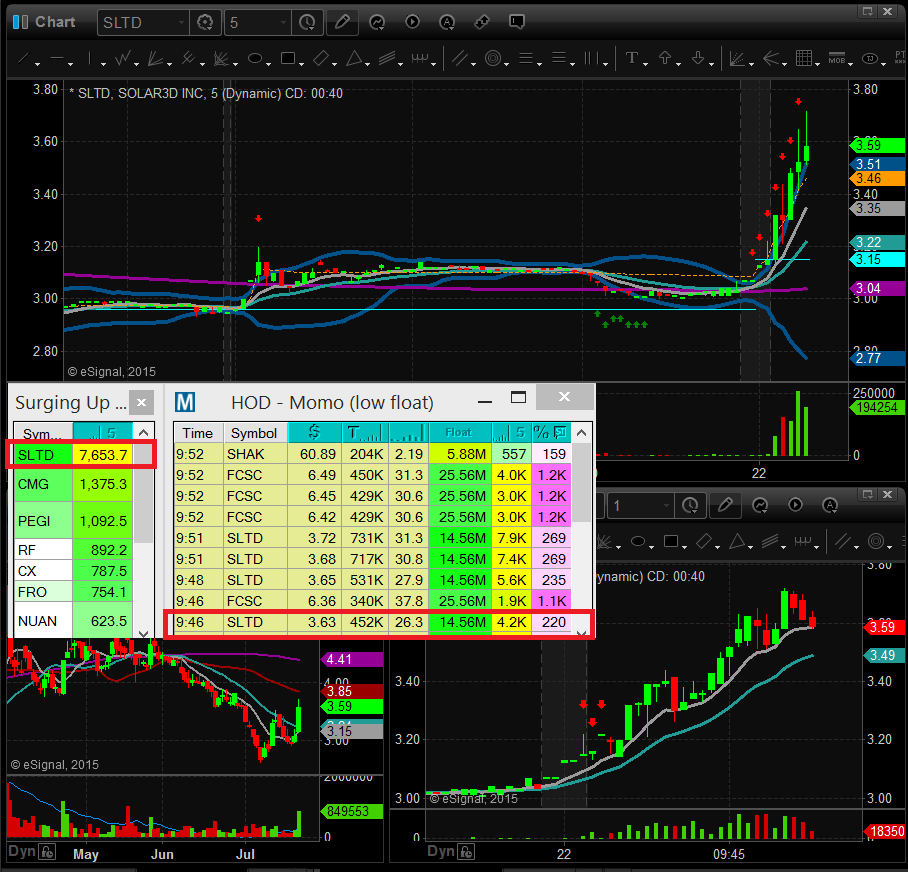
Task: Open symbol settings gear beside SLTD field
Action: (204, 23)
